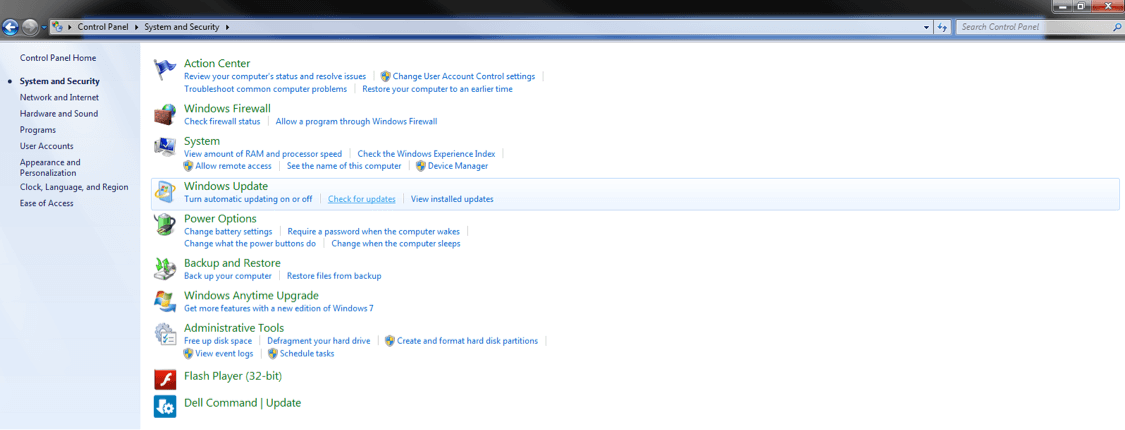
Task: Click the System computer icon
Action: tap(165, 146)
